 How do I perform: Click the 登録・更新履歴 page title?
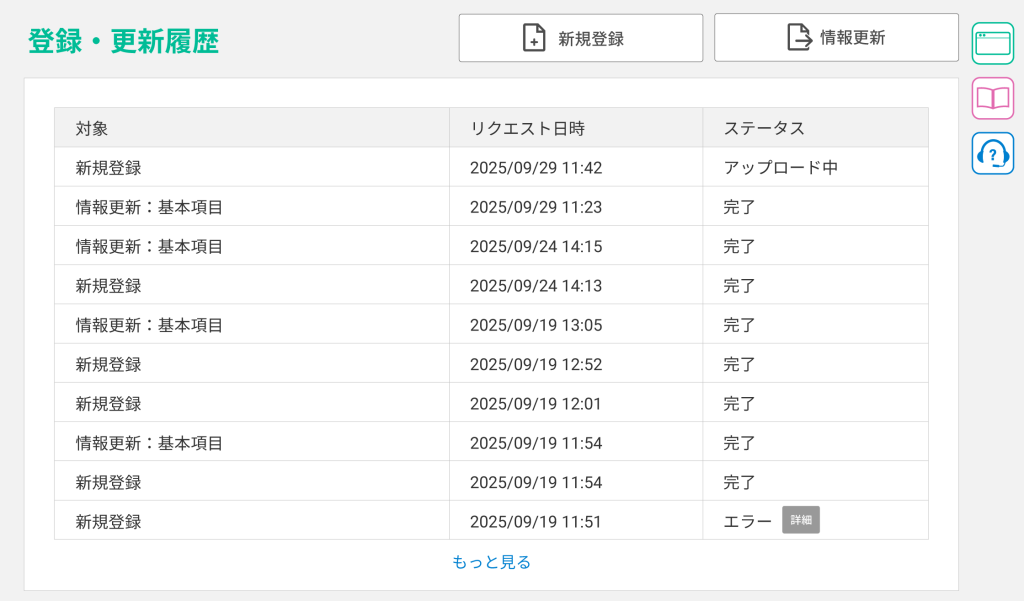pyautogui.click(x=123, y=41)
